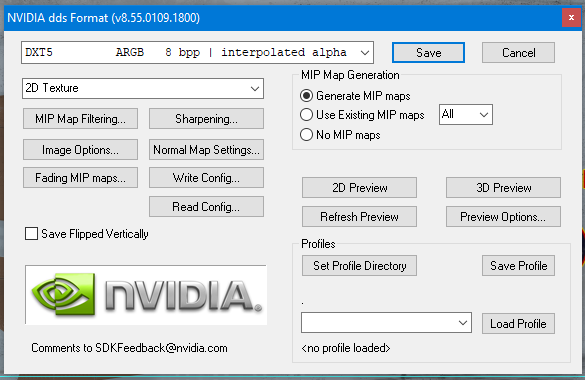Viewport: 585px width, 380px height.
Task: Click Read Config button
Action: coord(206,207)
